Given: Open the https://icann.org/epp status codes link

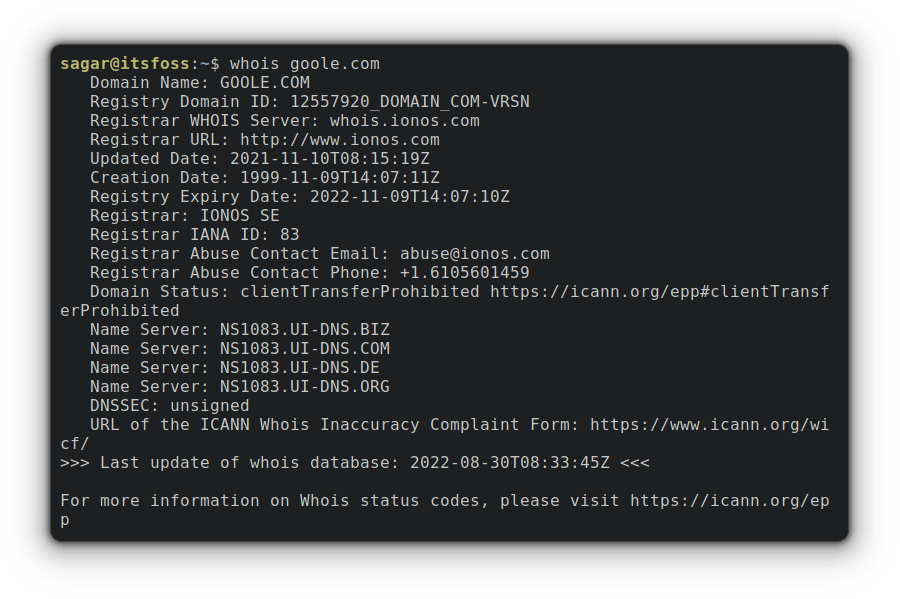Looking at the screenshot, I should click(x=729, y=501).
